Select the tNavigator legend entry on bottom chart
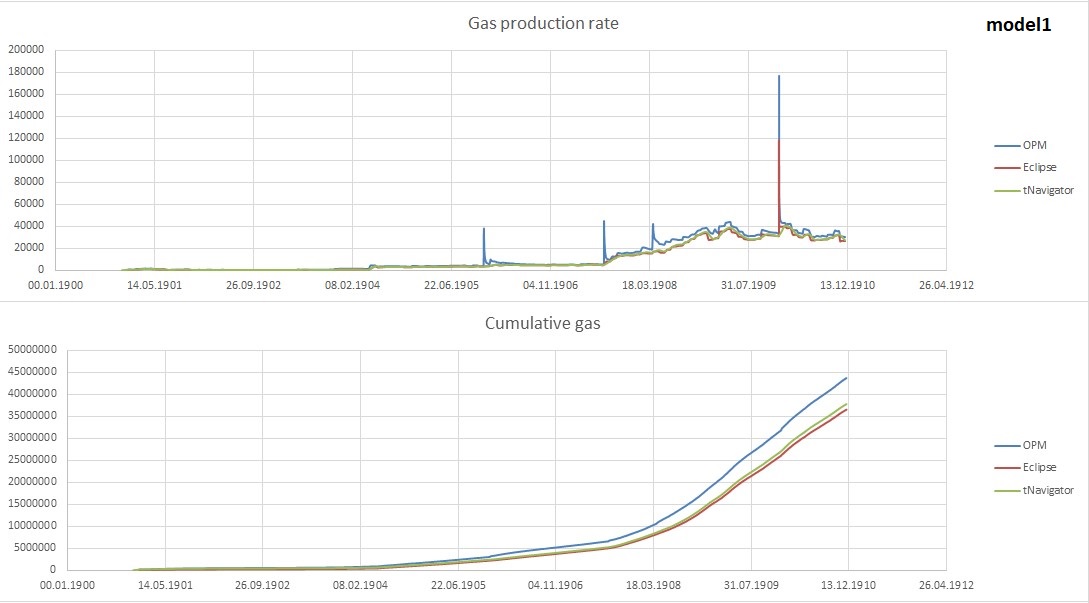 1045,489
